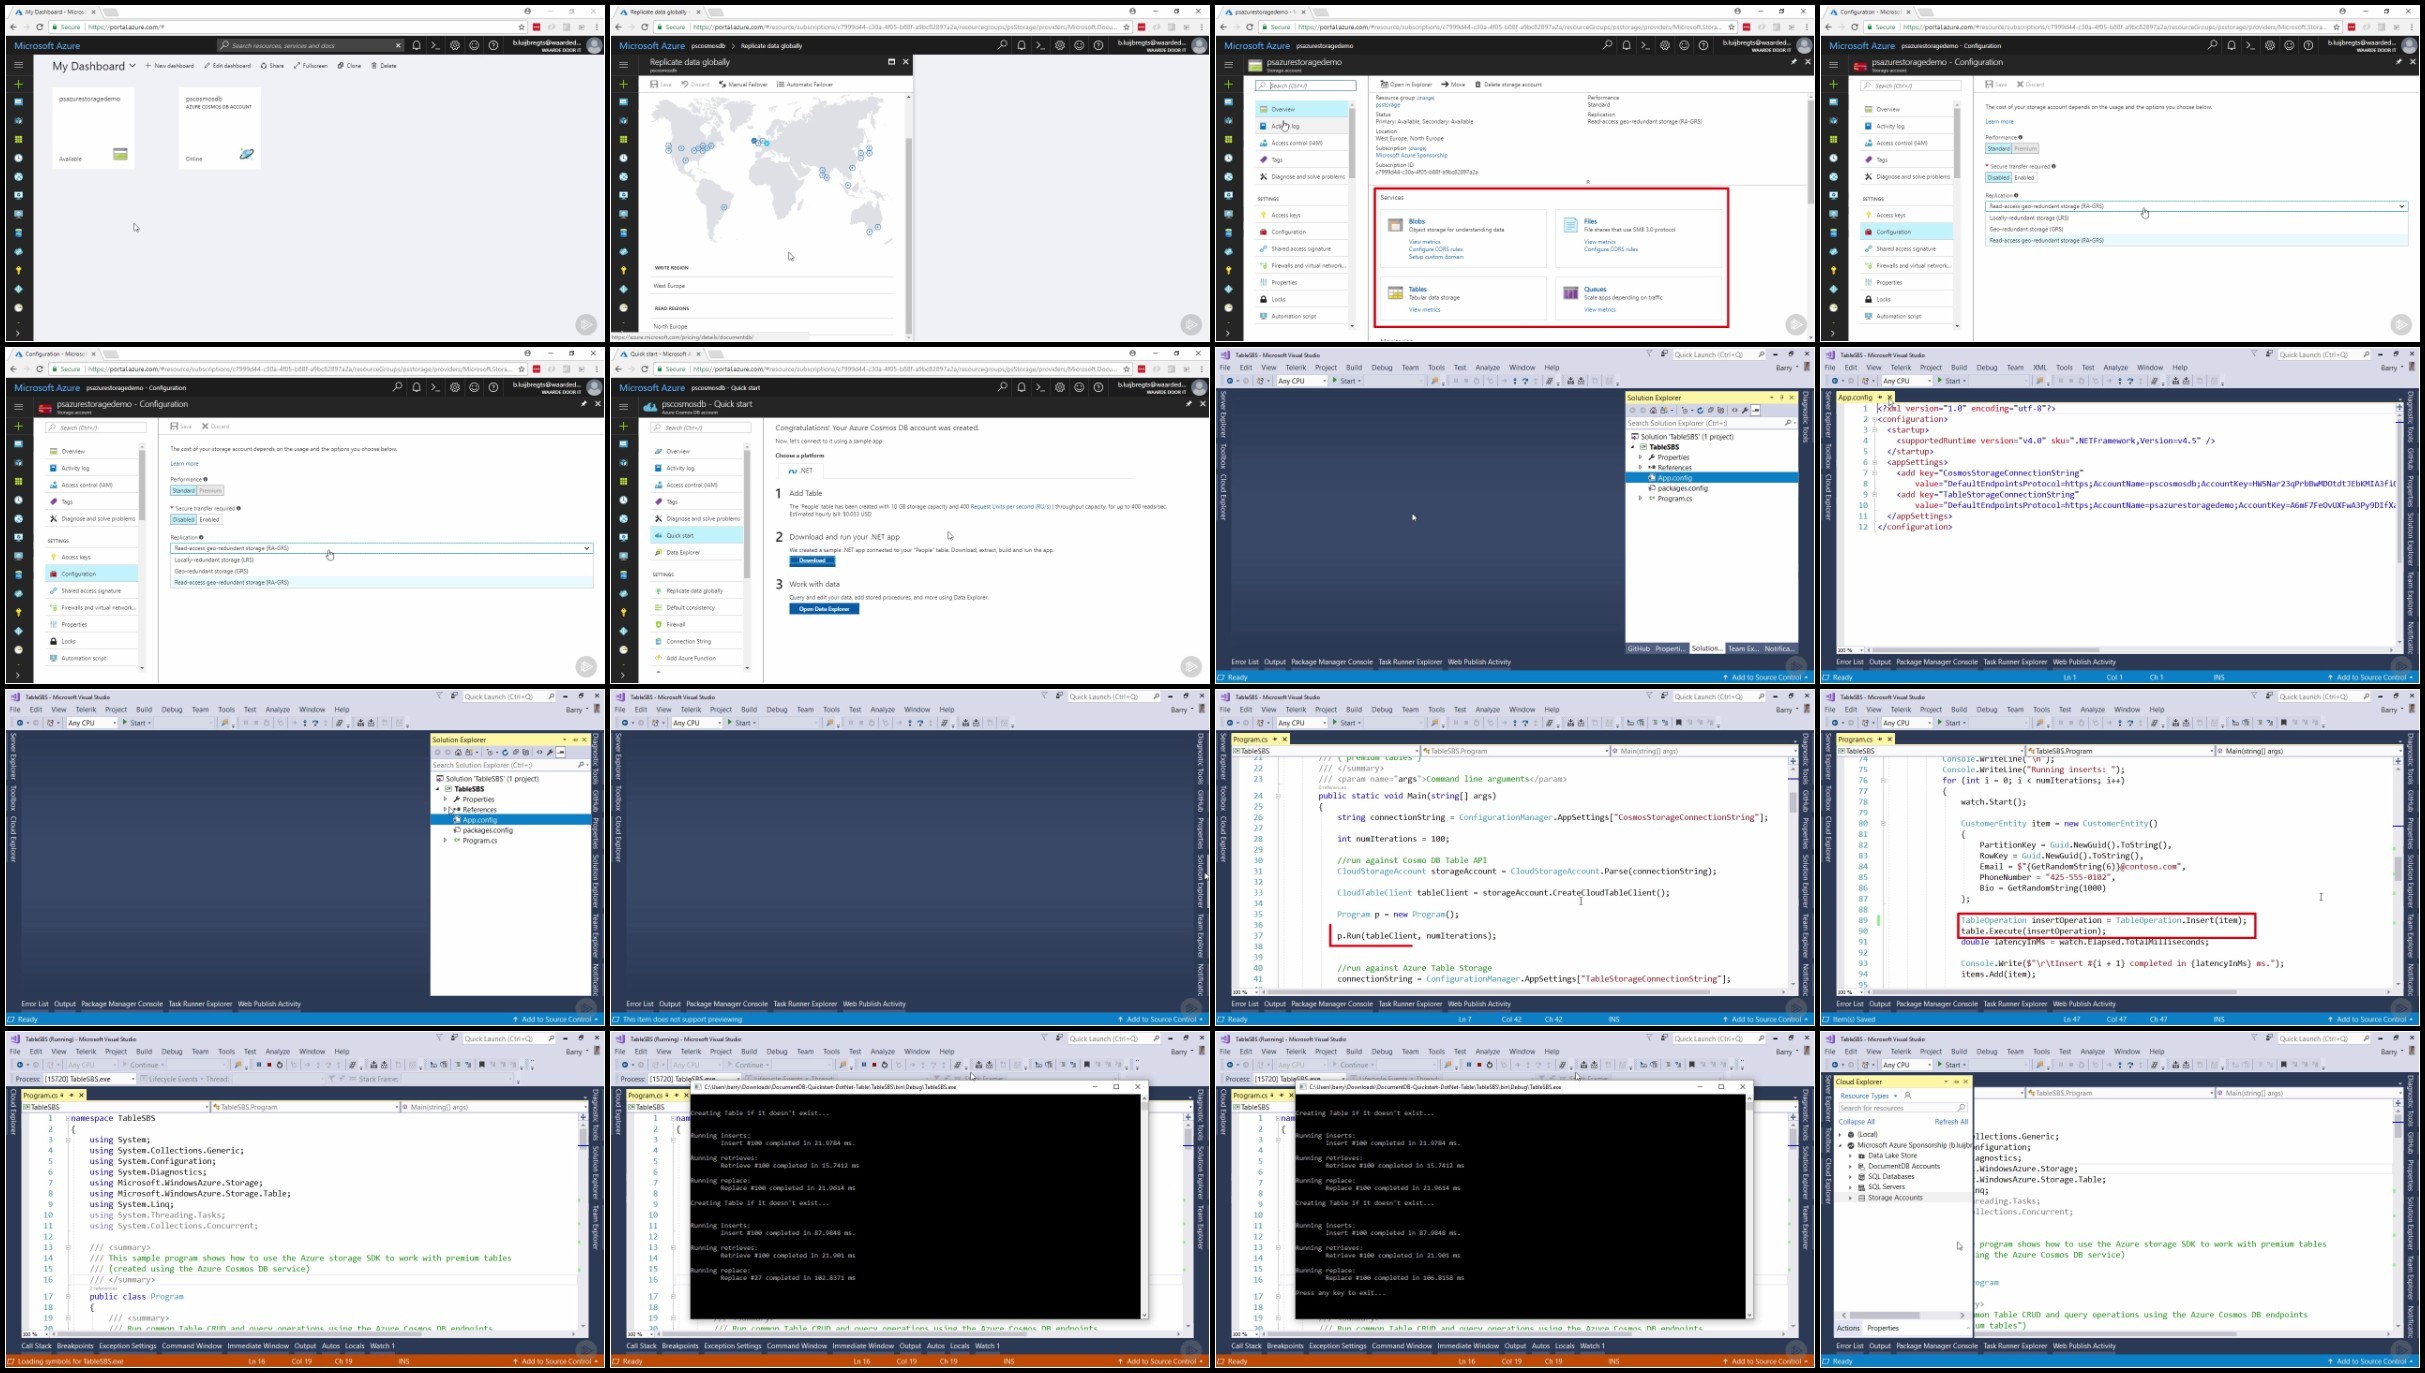
Task: Click 'Loading symbols for TableSBS.exe' status text
Action: 70,1362
